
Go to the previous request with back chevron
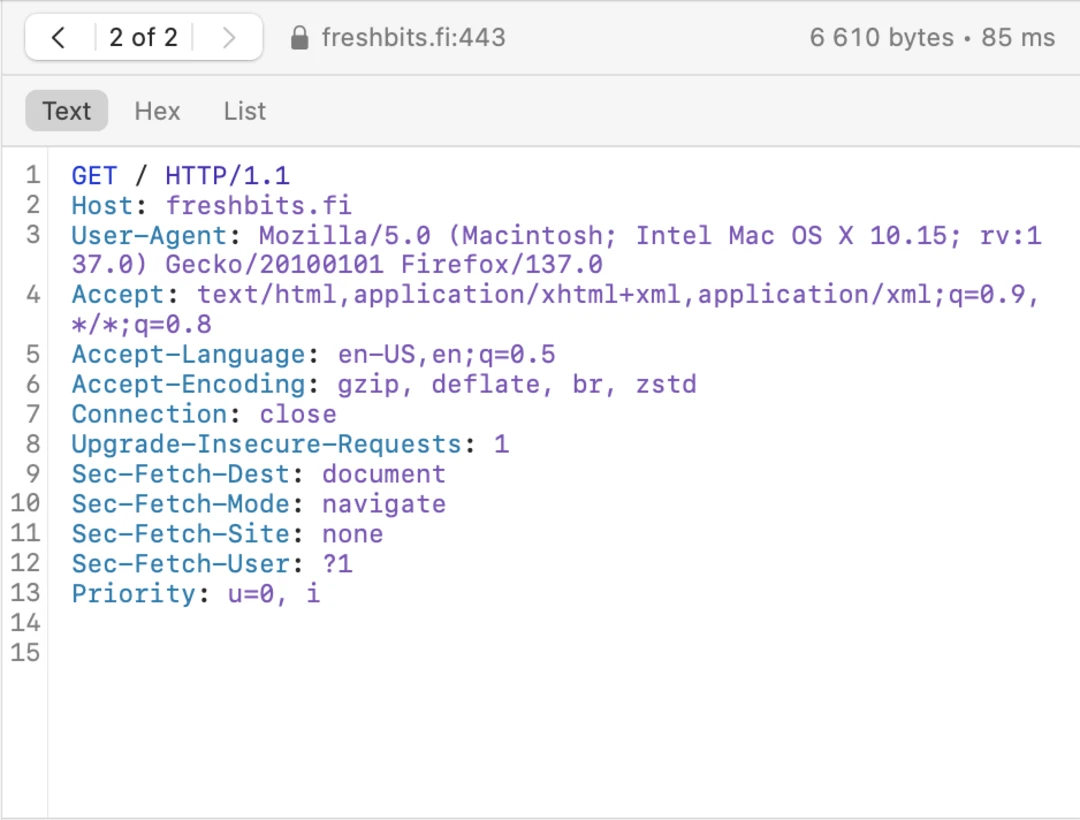pyautogui.click(x=58, y=38)
